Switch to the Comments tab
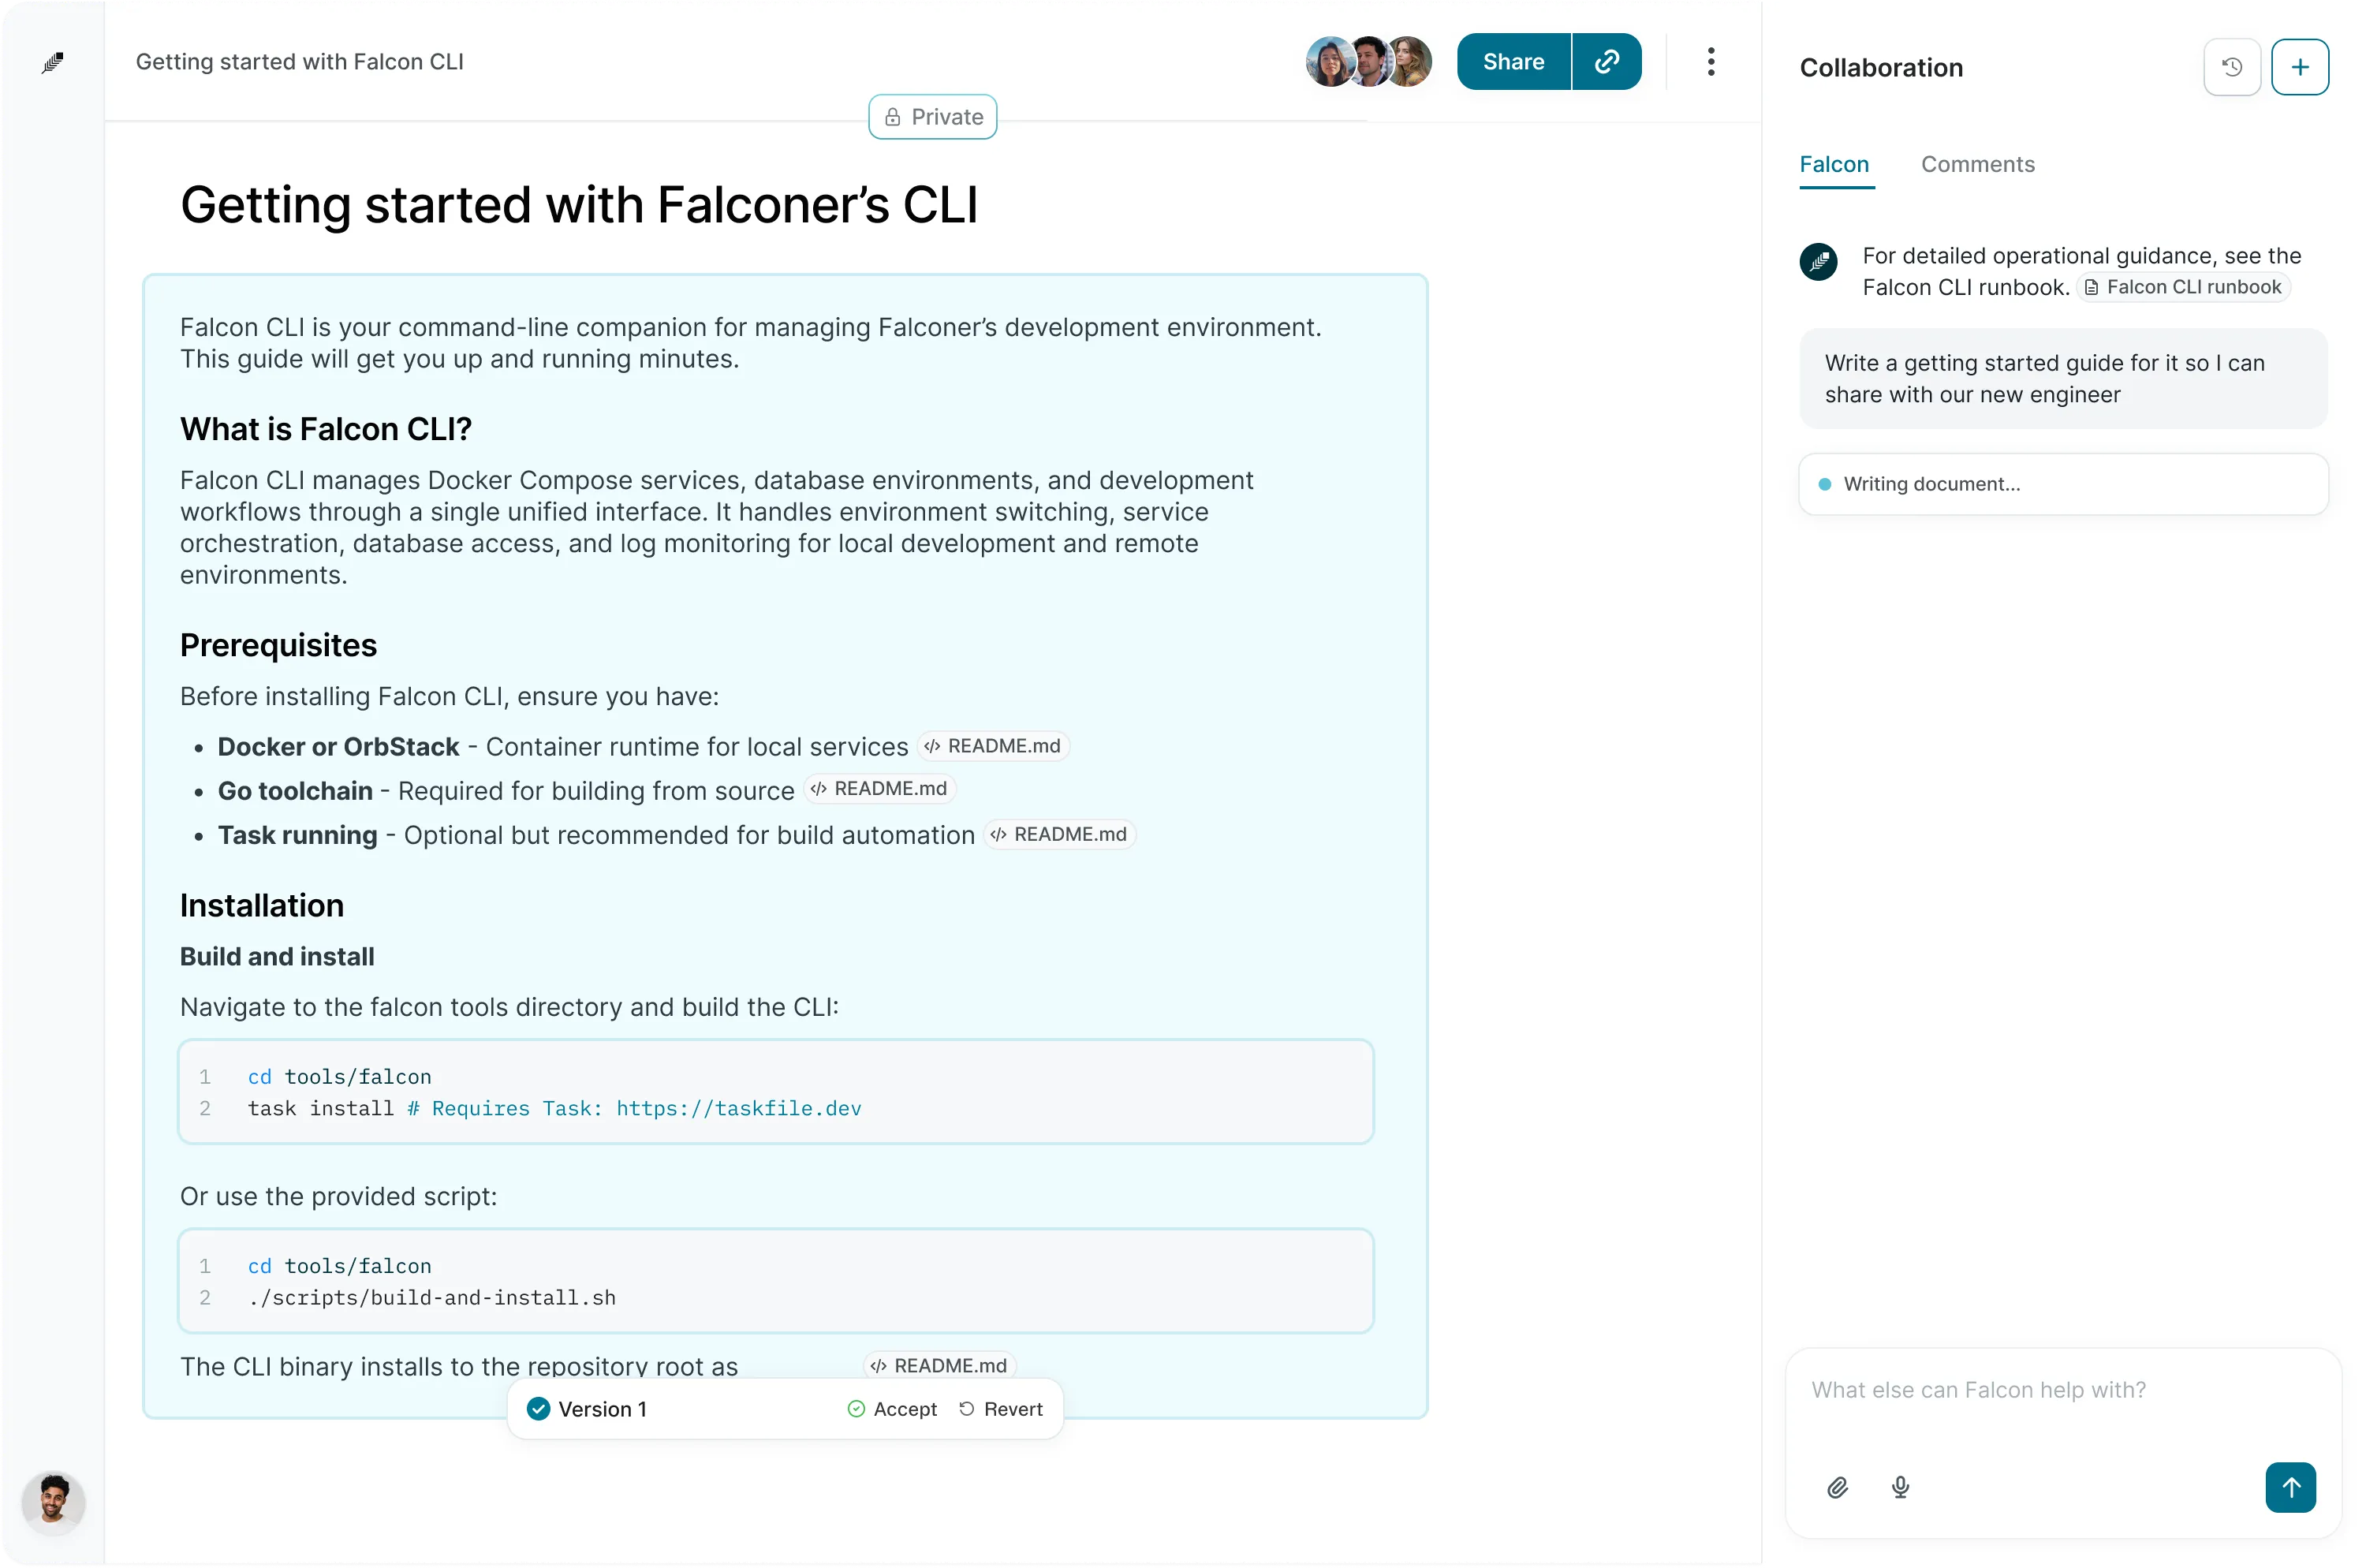 click(x=1977, y=164)
